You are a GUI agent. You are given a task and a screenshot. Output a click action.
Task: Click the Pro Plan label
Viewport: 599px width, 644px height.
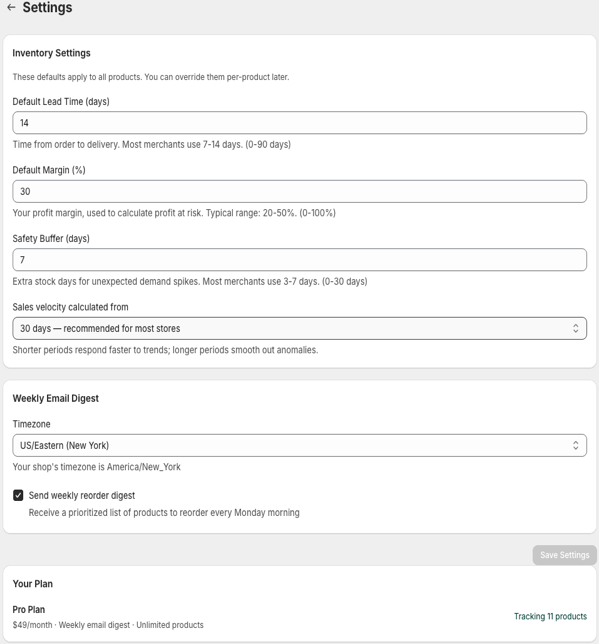coord(29,610)
